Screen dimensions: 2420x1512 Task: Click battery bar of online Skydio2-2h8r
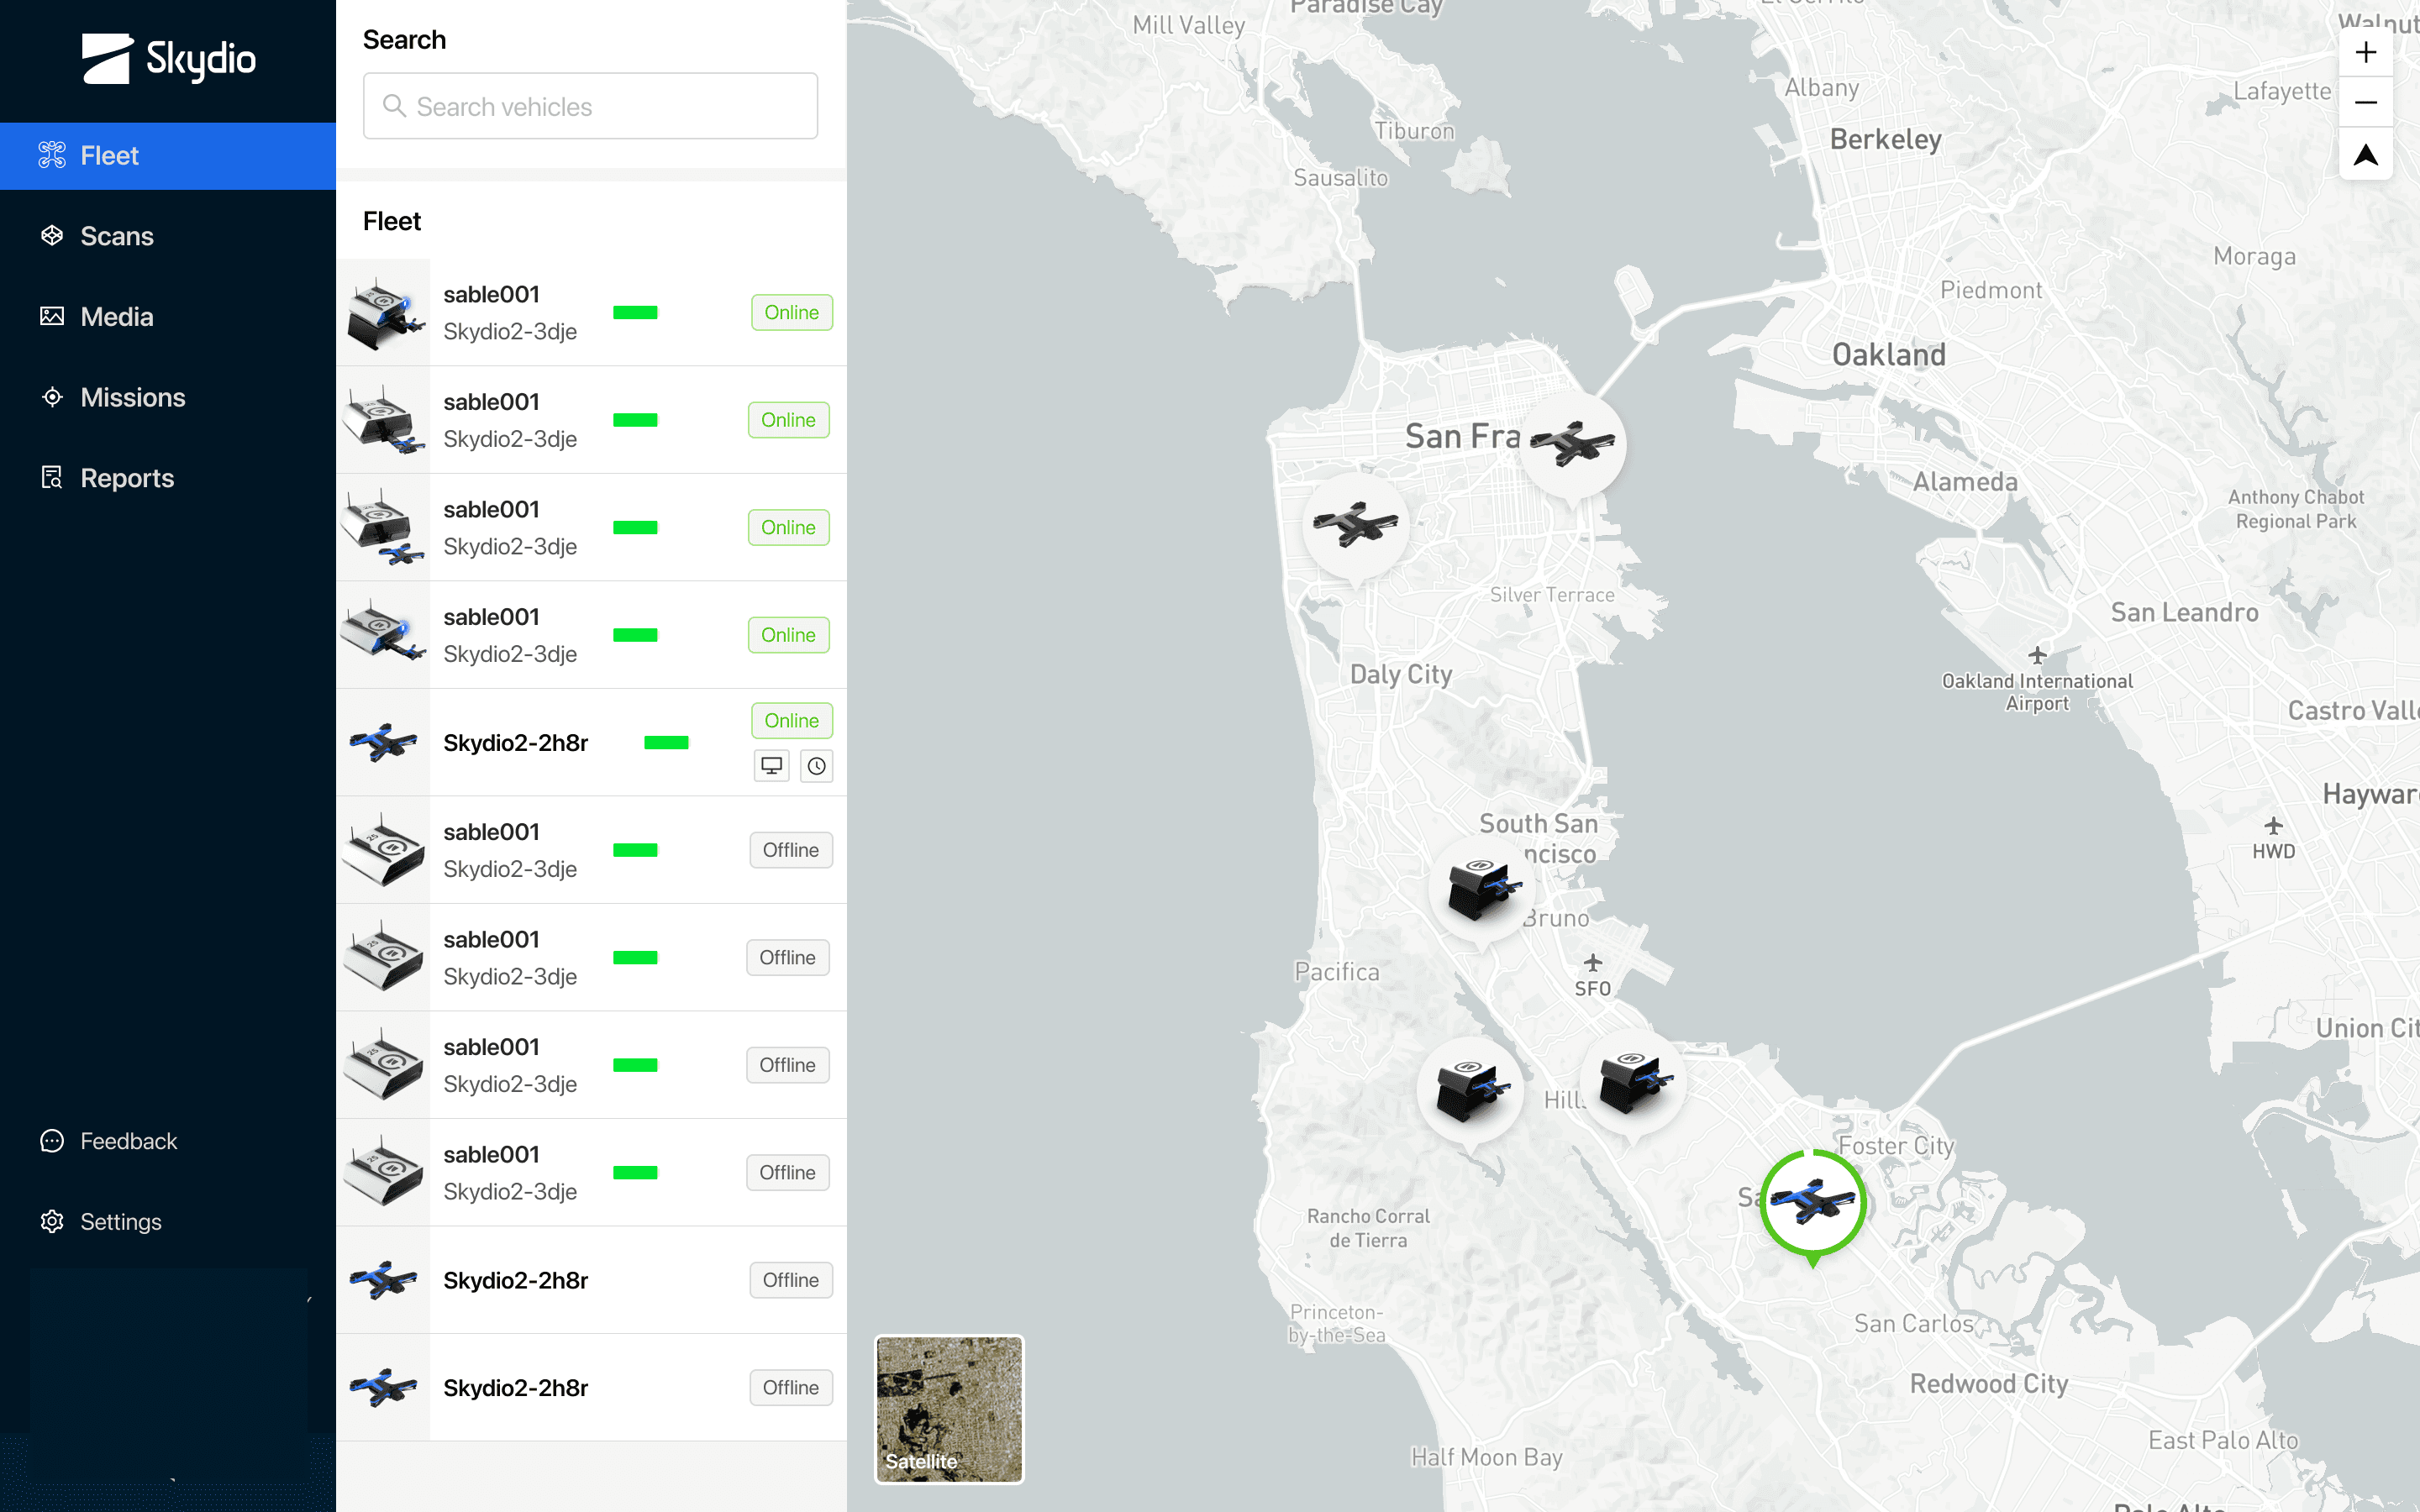pos(666,742)
